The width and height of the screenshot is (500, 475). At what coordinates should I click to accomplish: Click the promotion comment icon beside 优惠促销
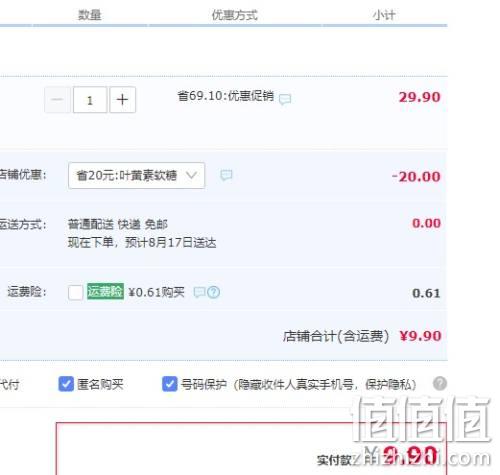pyautogui.click(x=285, y=99)
